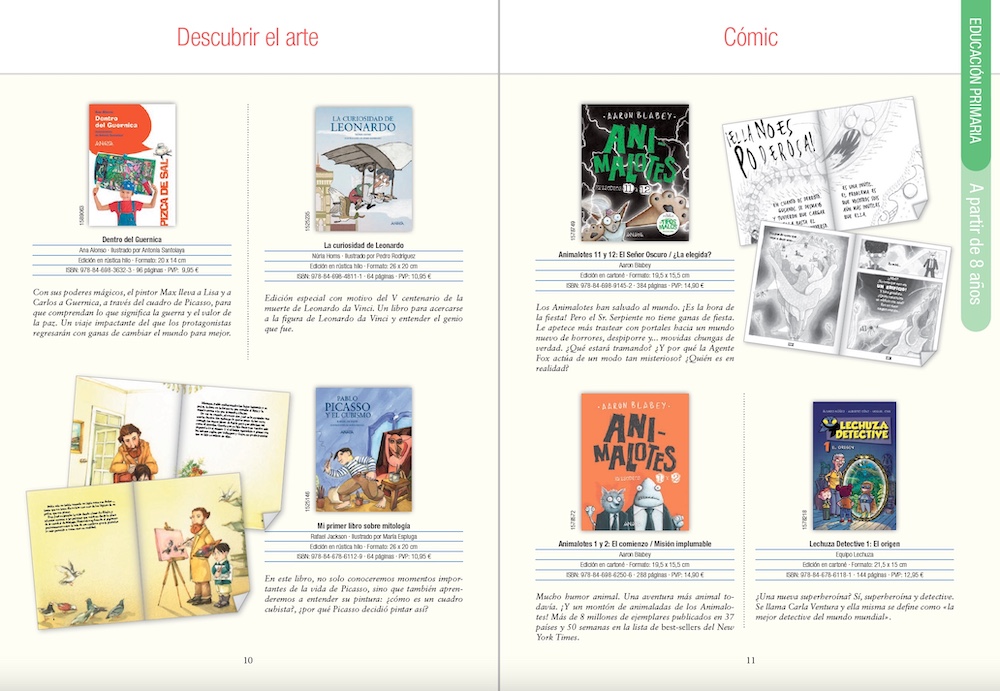Click 'Aaron Blabey' under Animalotes 11 y 12 title

(x=635, y=265)
